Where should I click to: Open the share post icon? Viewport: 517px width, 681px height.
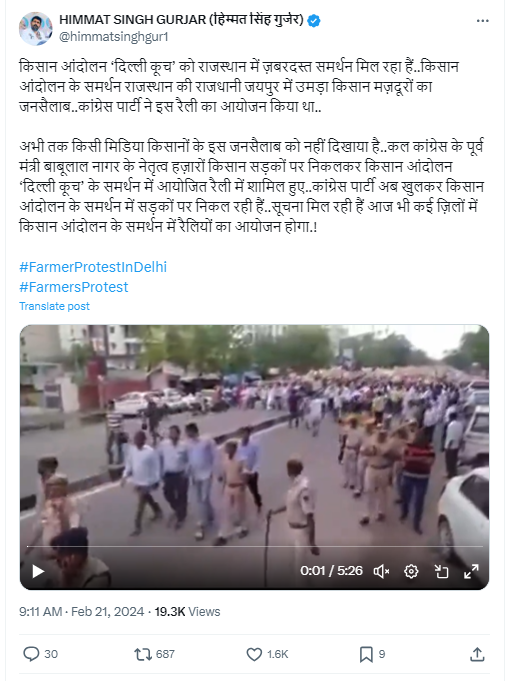click(477, 654)
